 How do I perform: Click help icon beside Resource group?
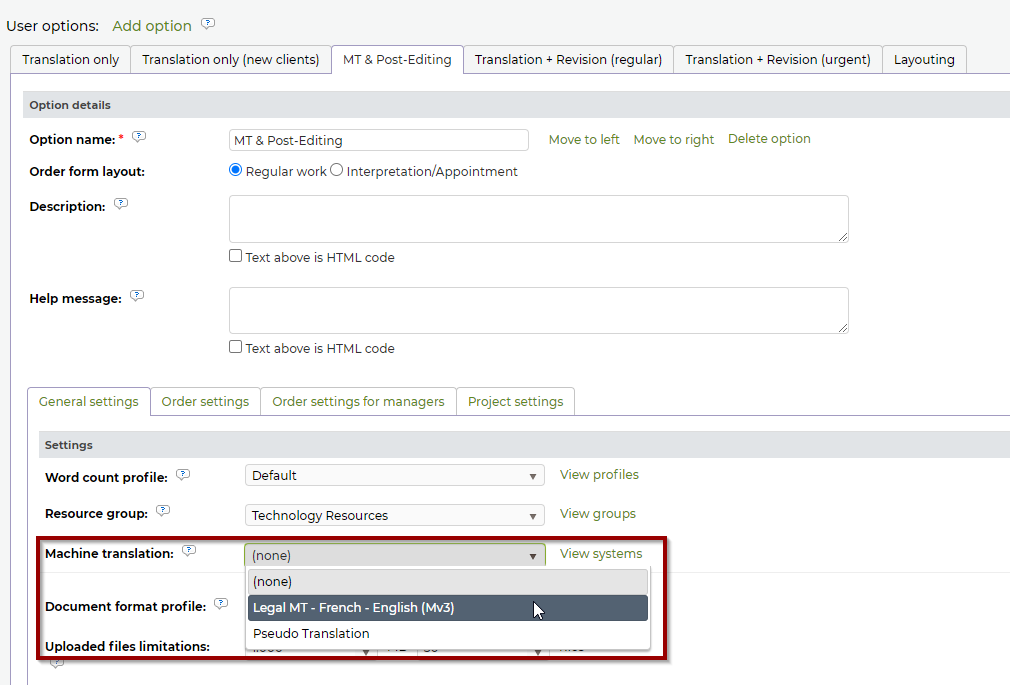coord(163,511)
